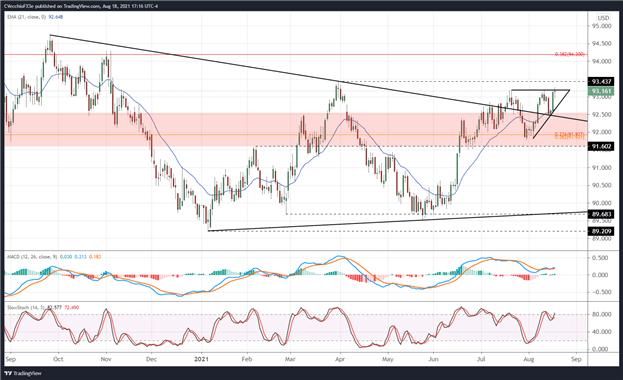
Task: Click the Oct label on time axis
Action: coord(58,359)
